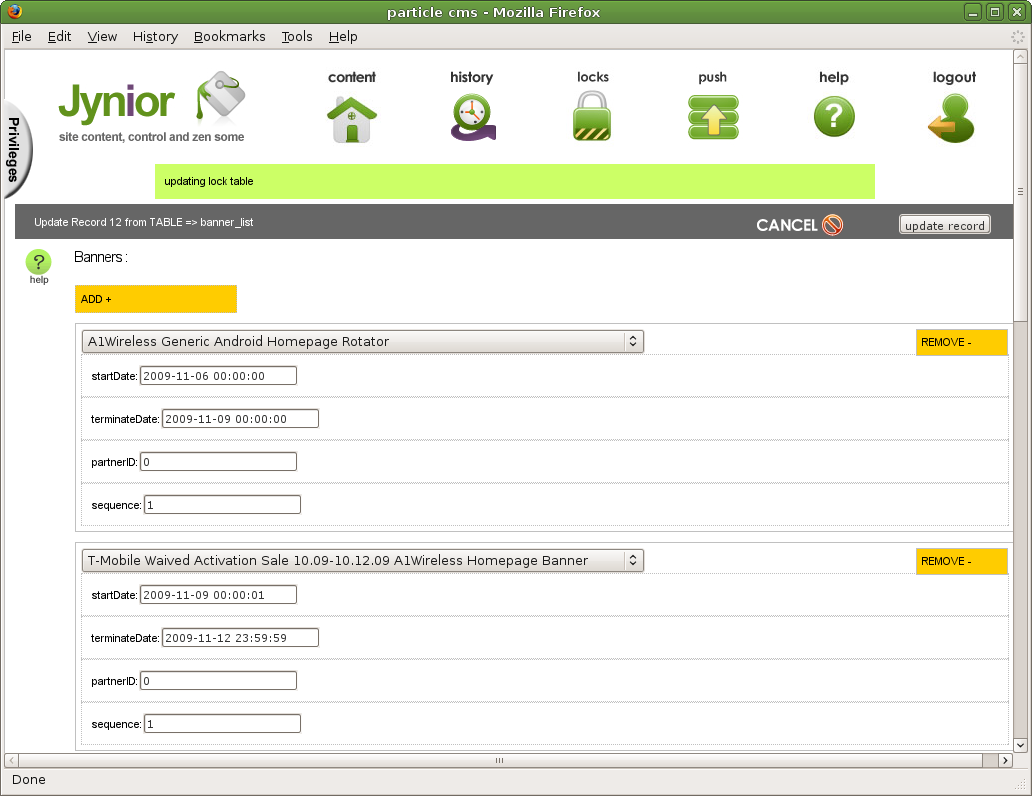The image size is (1032, 796).
Task: Open the help question mark icon in navigation
Action: pos(834,117)
